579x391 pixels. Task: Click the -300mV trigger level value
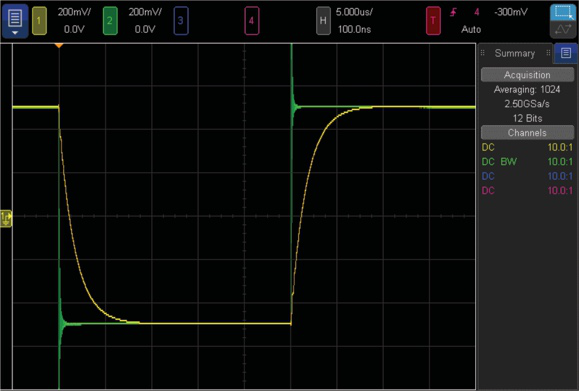[511, 12]
